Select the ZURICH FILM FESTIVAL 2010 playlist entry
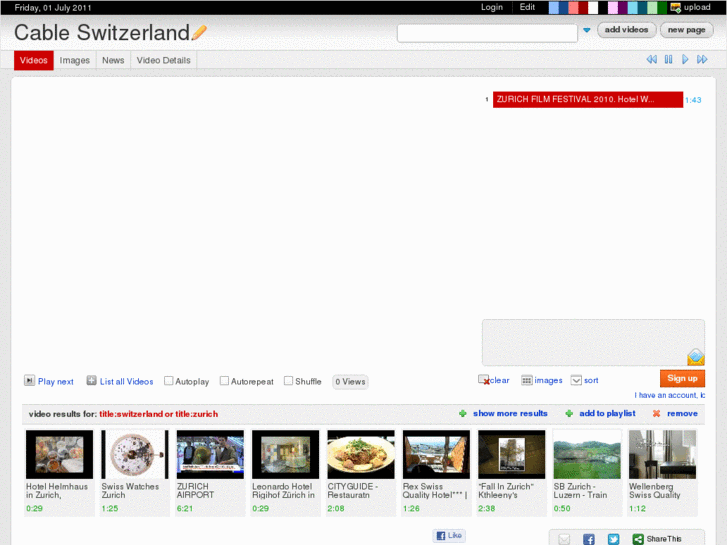The width and height of the screenshot is (727, 545). [x=587, y=99]
